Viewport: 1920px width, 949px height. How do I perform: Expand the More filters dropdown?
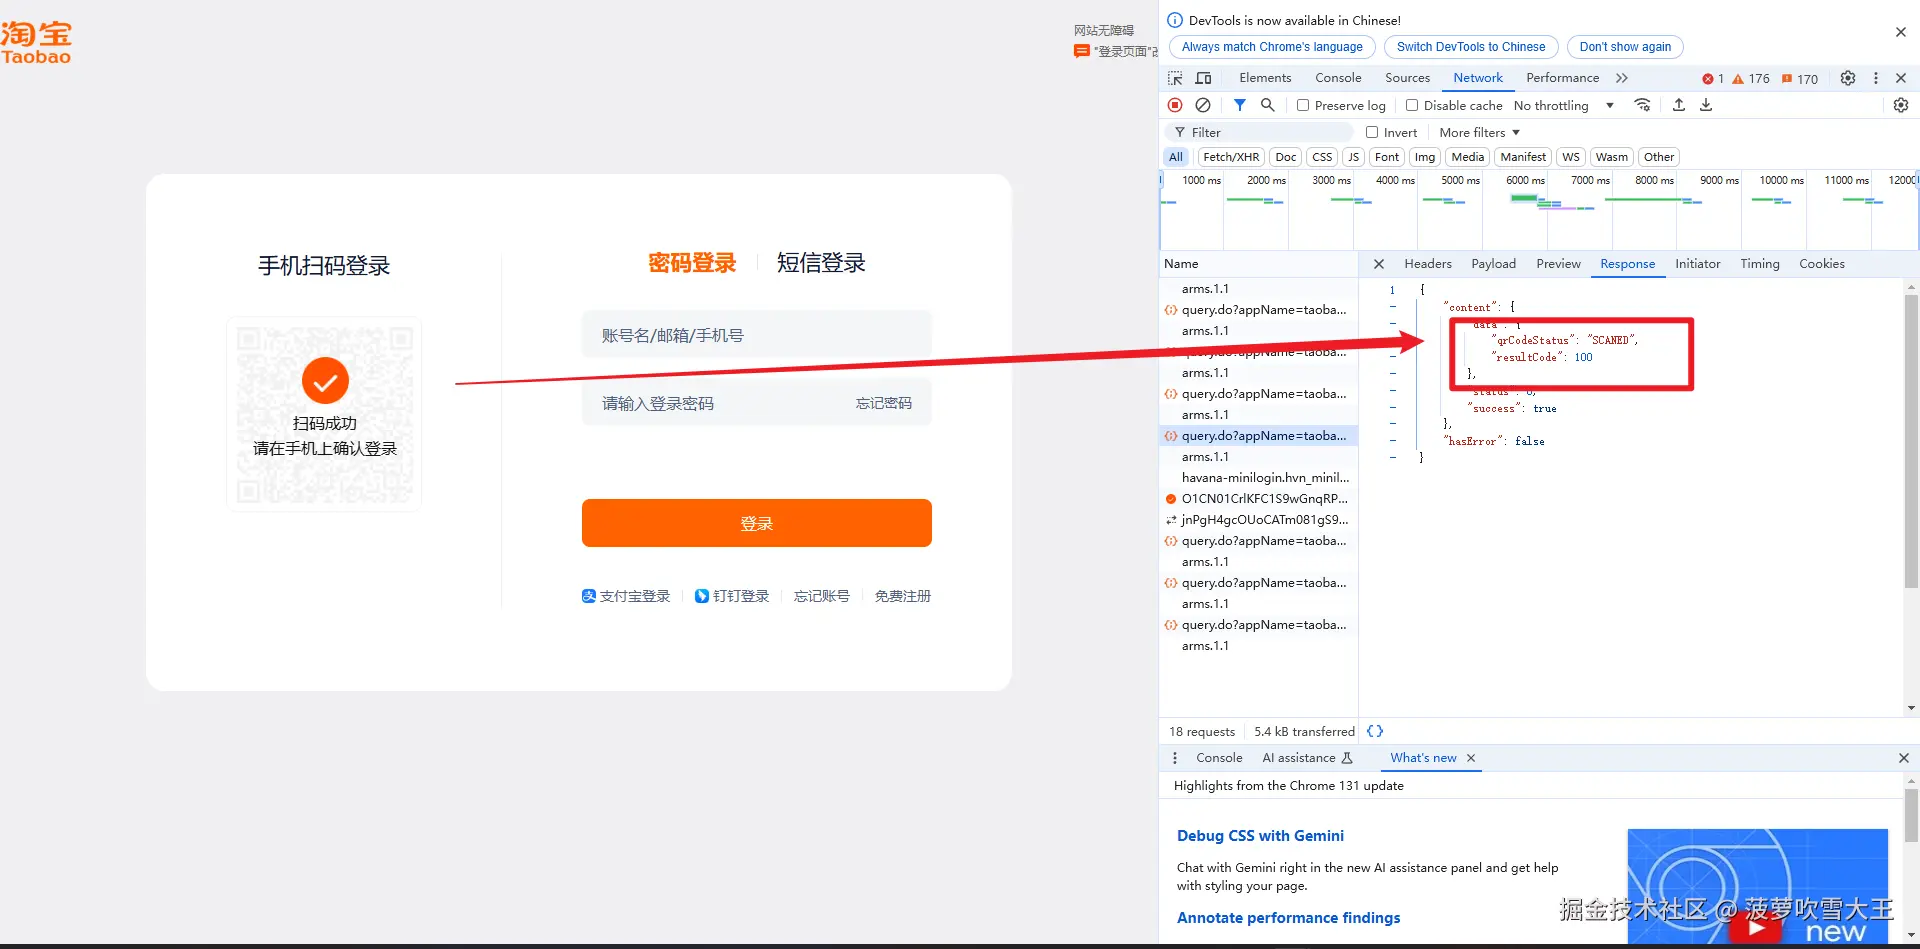point(1479,132)
